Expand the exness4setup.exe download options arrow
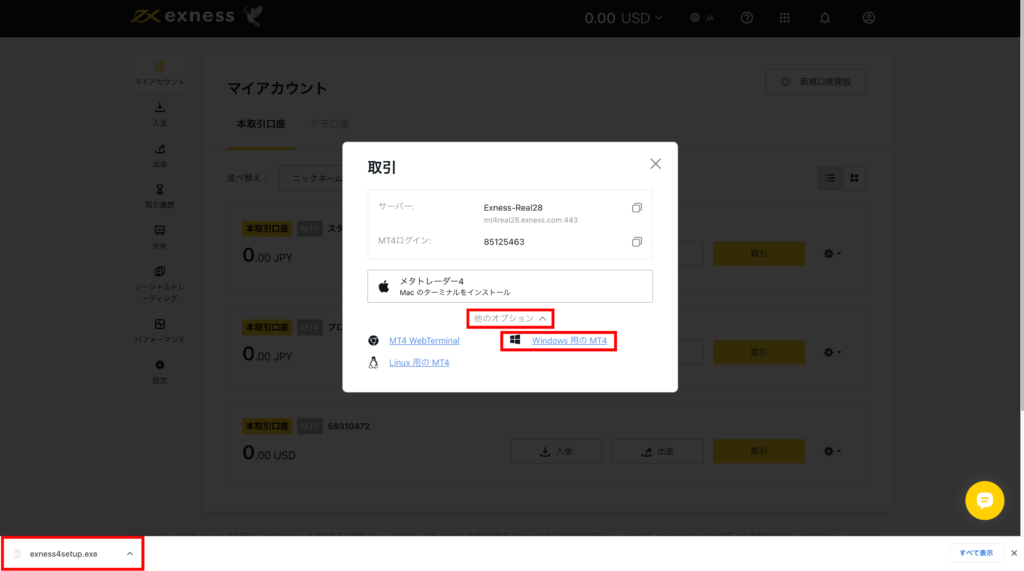Image resolution: width=1024 pixels, height=571 pixels. (130, 554)
